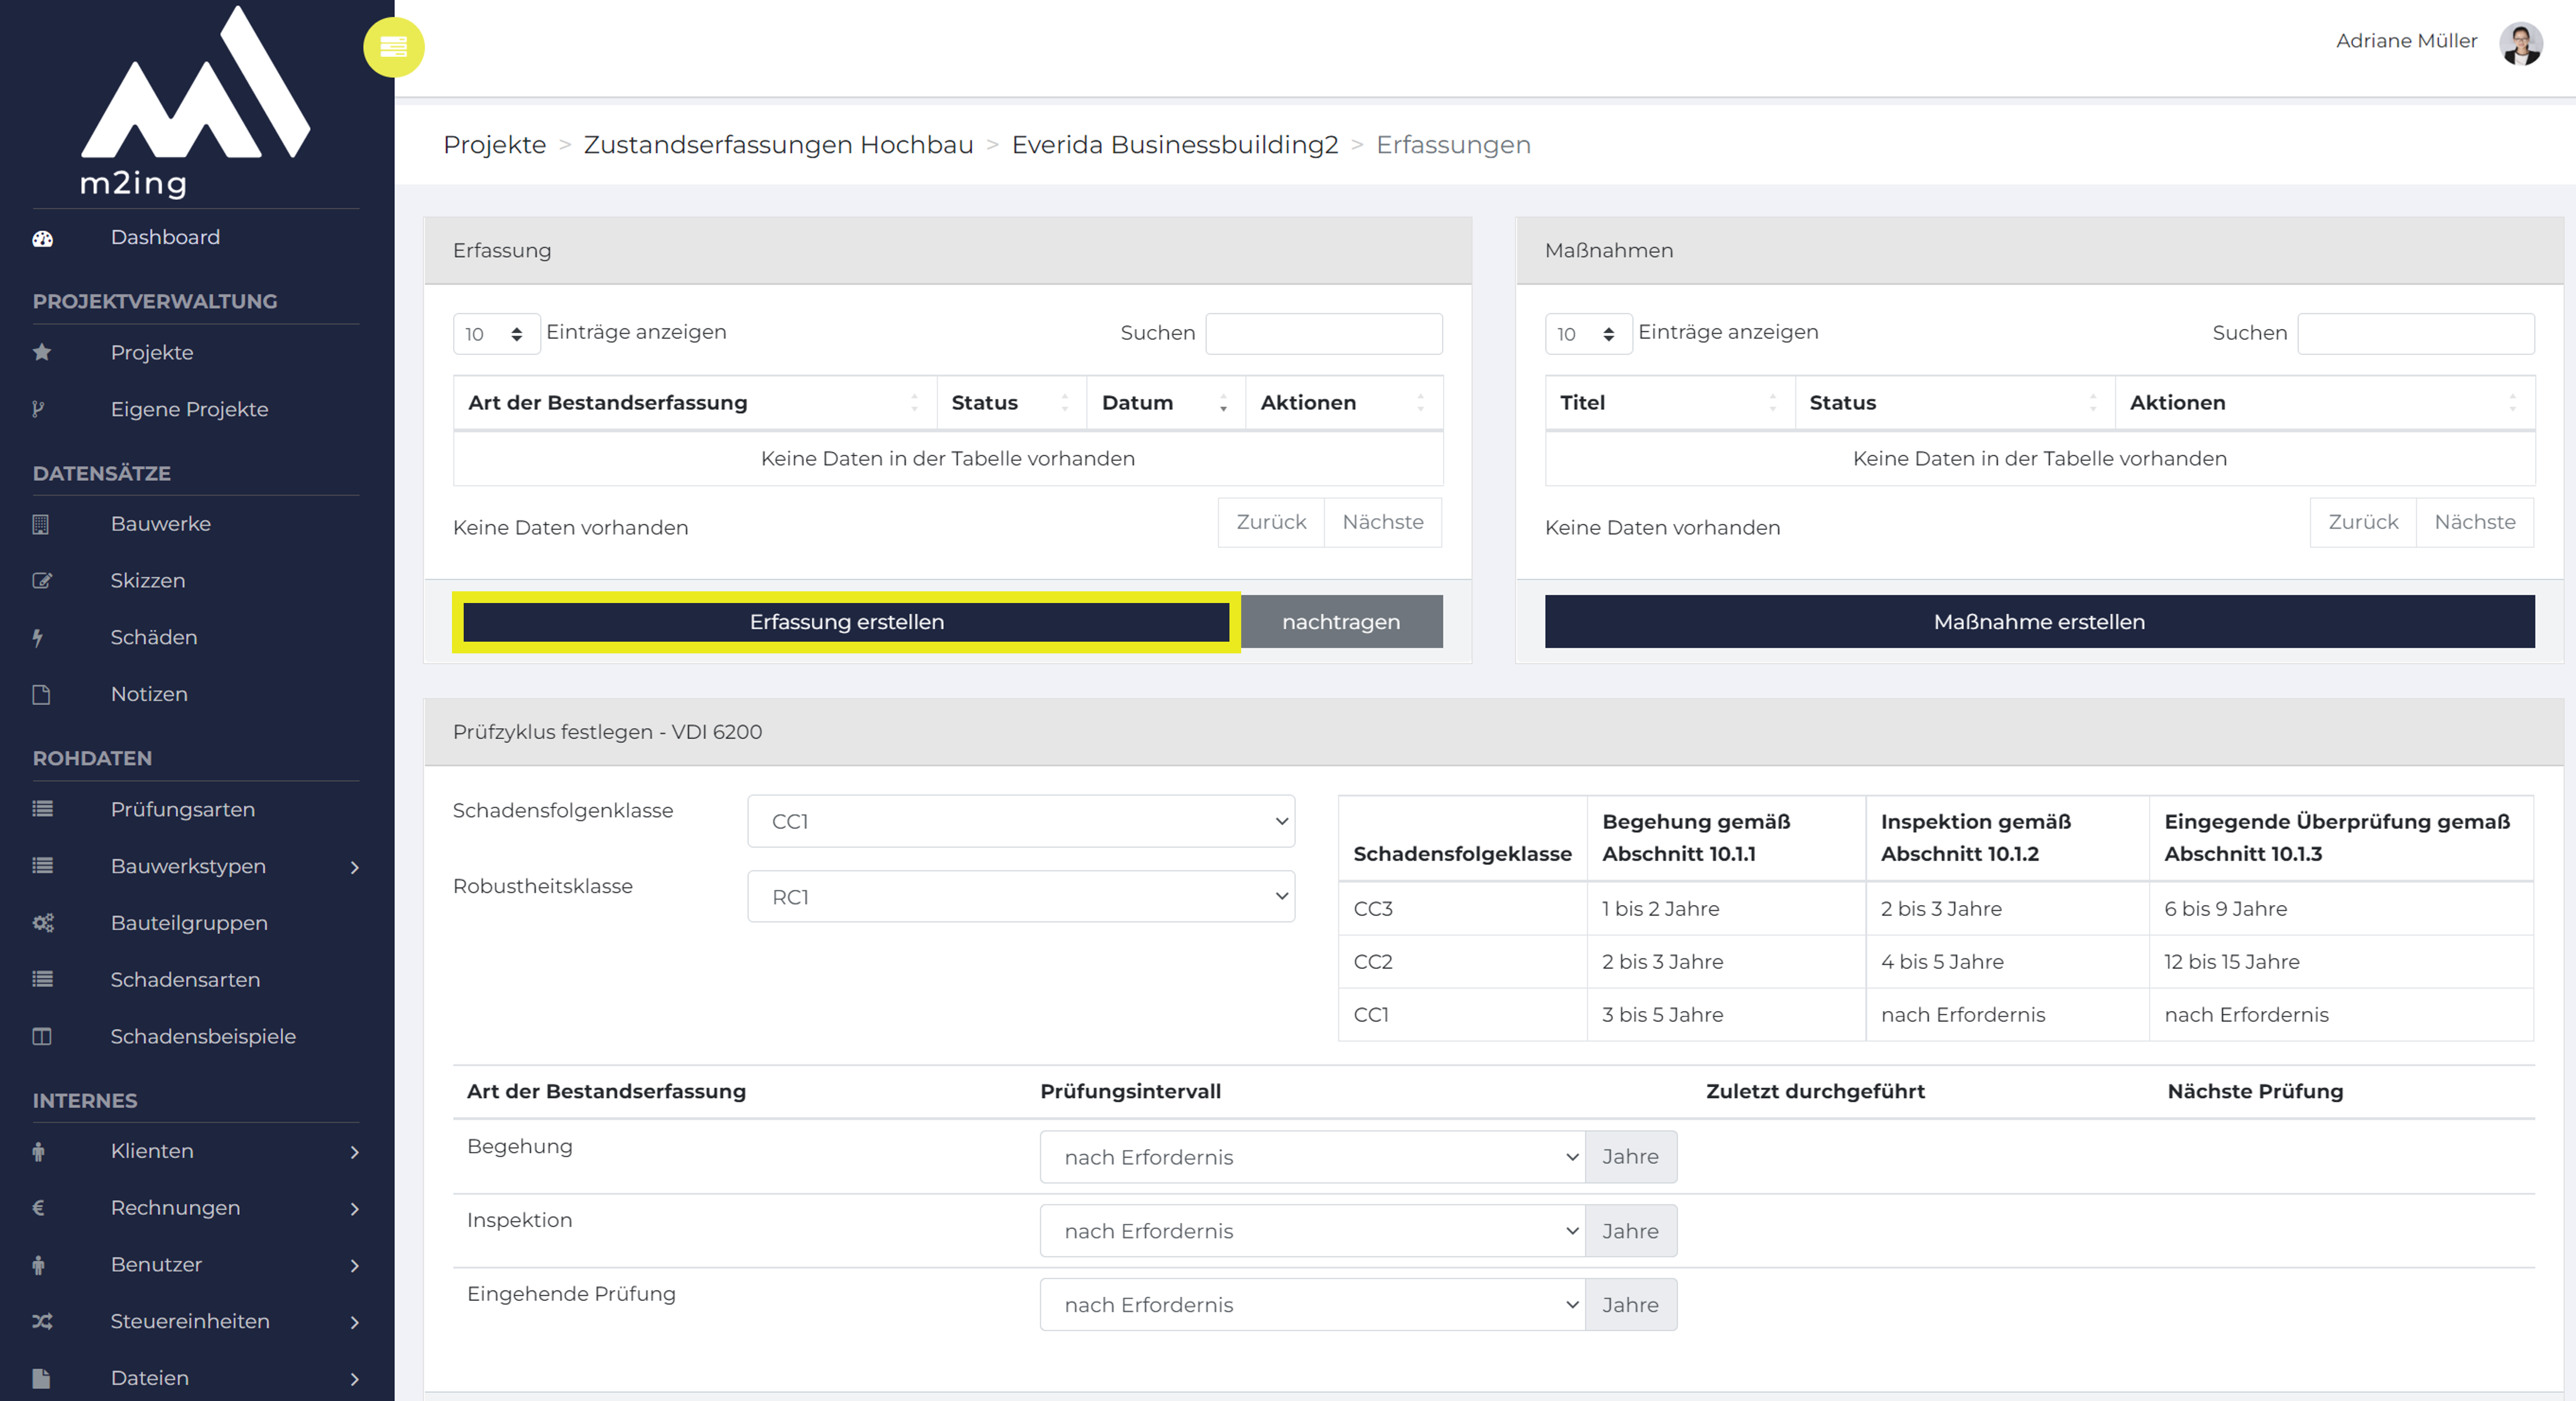Click the Maßnahmen search field

coord(2415,334)
